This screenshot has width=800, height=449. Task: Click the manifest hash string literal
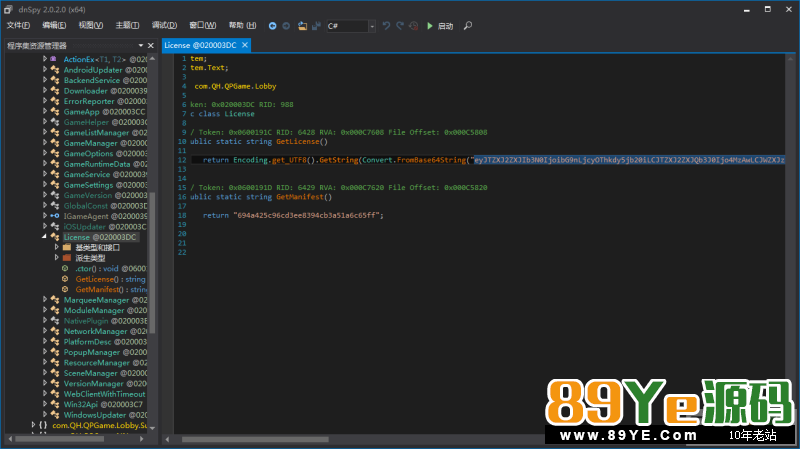pyautogui.click(x=306, y=215)
